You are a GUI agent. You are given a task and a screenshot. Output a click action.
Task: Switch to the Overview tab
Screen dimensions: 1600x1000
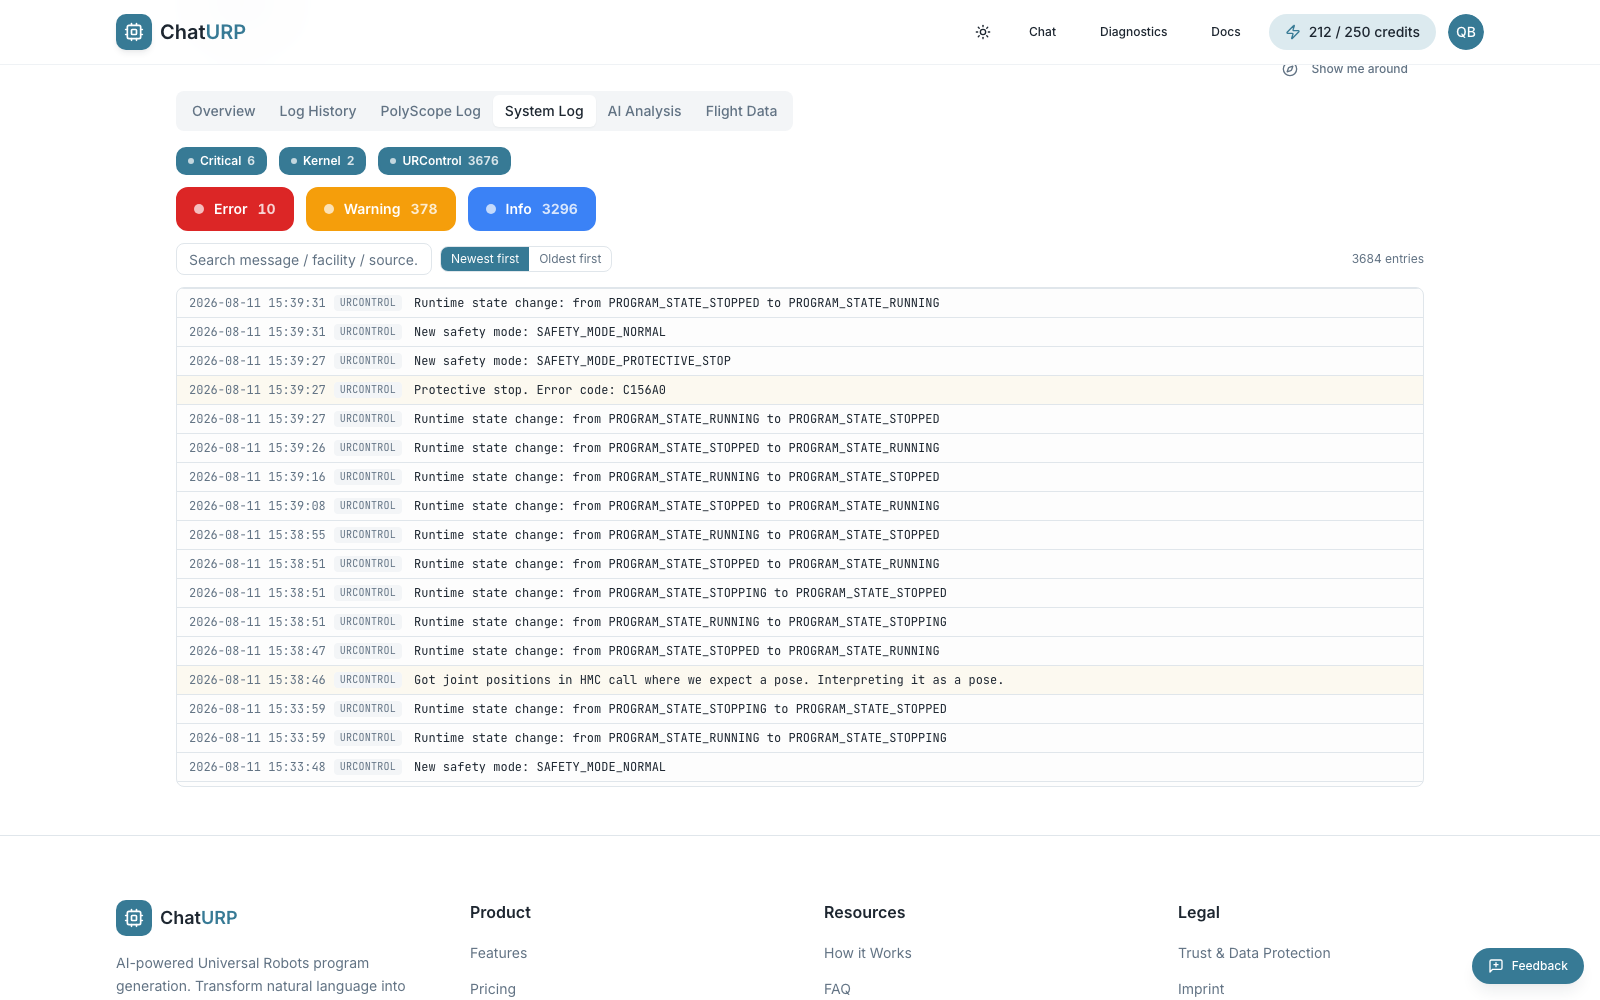click(224, 111)
